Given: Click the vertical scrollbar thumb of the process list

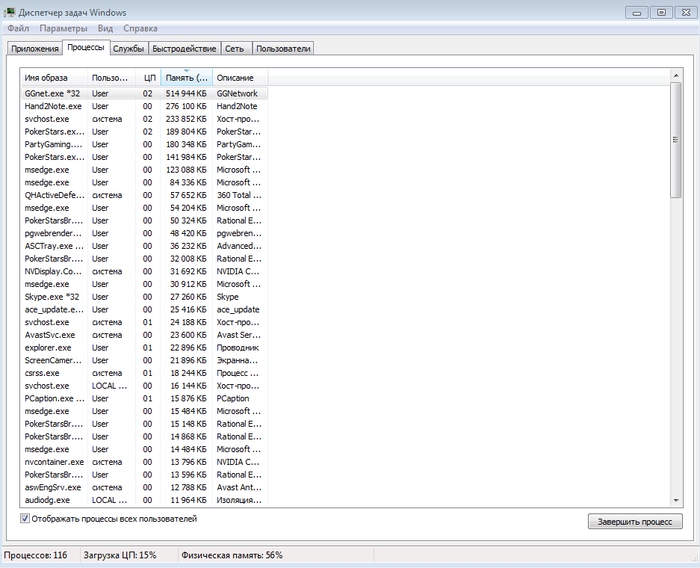Looking at the screenshot, I should (x=676, y=140).
